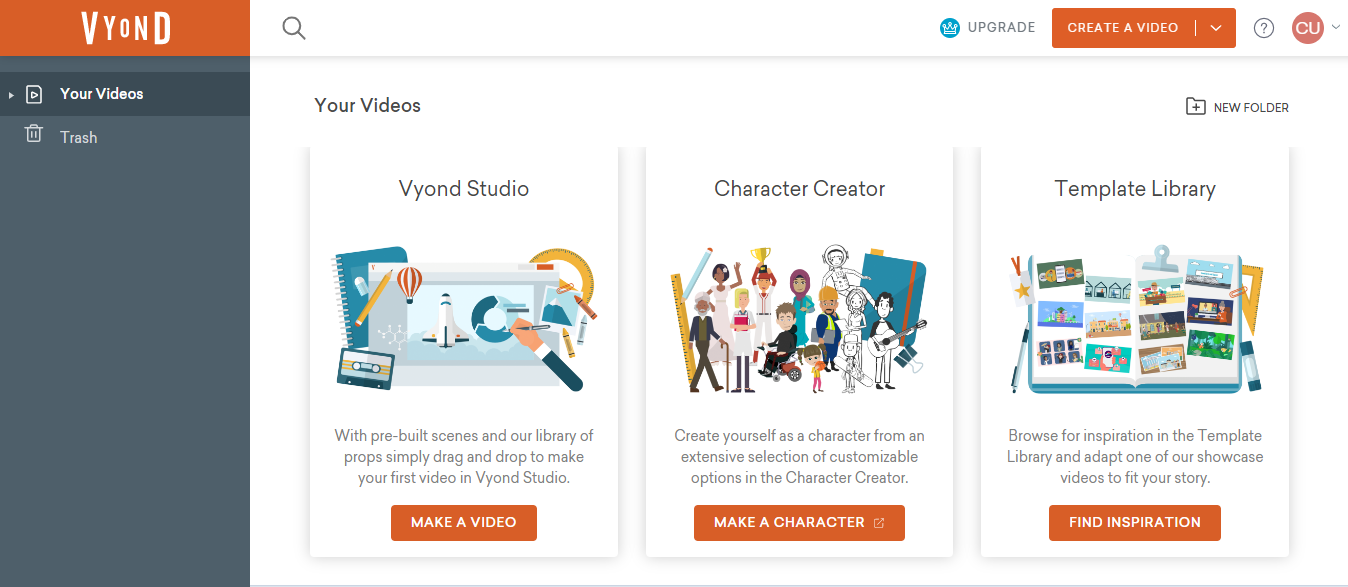The image size is (1348, 587).
Task: Click the Vyond Studio card title
Action: [x=464, y=188]
